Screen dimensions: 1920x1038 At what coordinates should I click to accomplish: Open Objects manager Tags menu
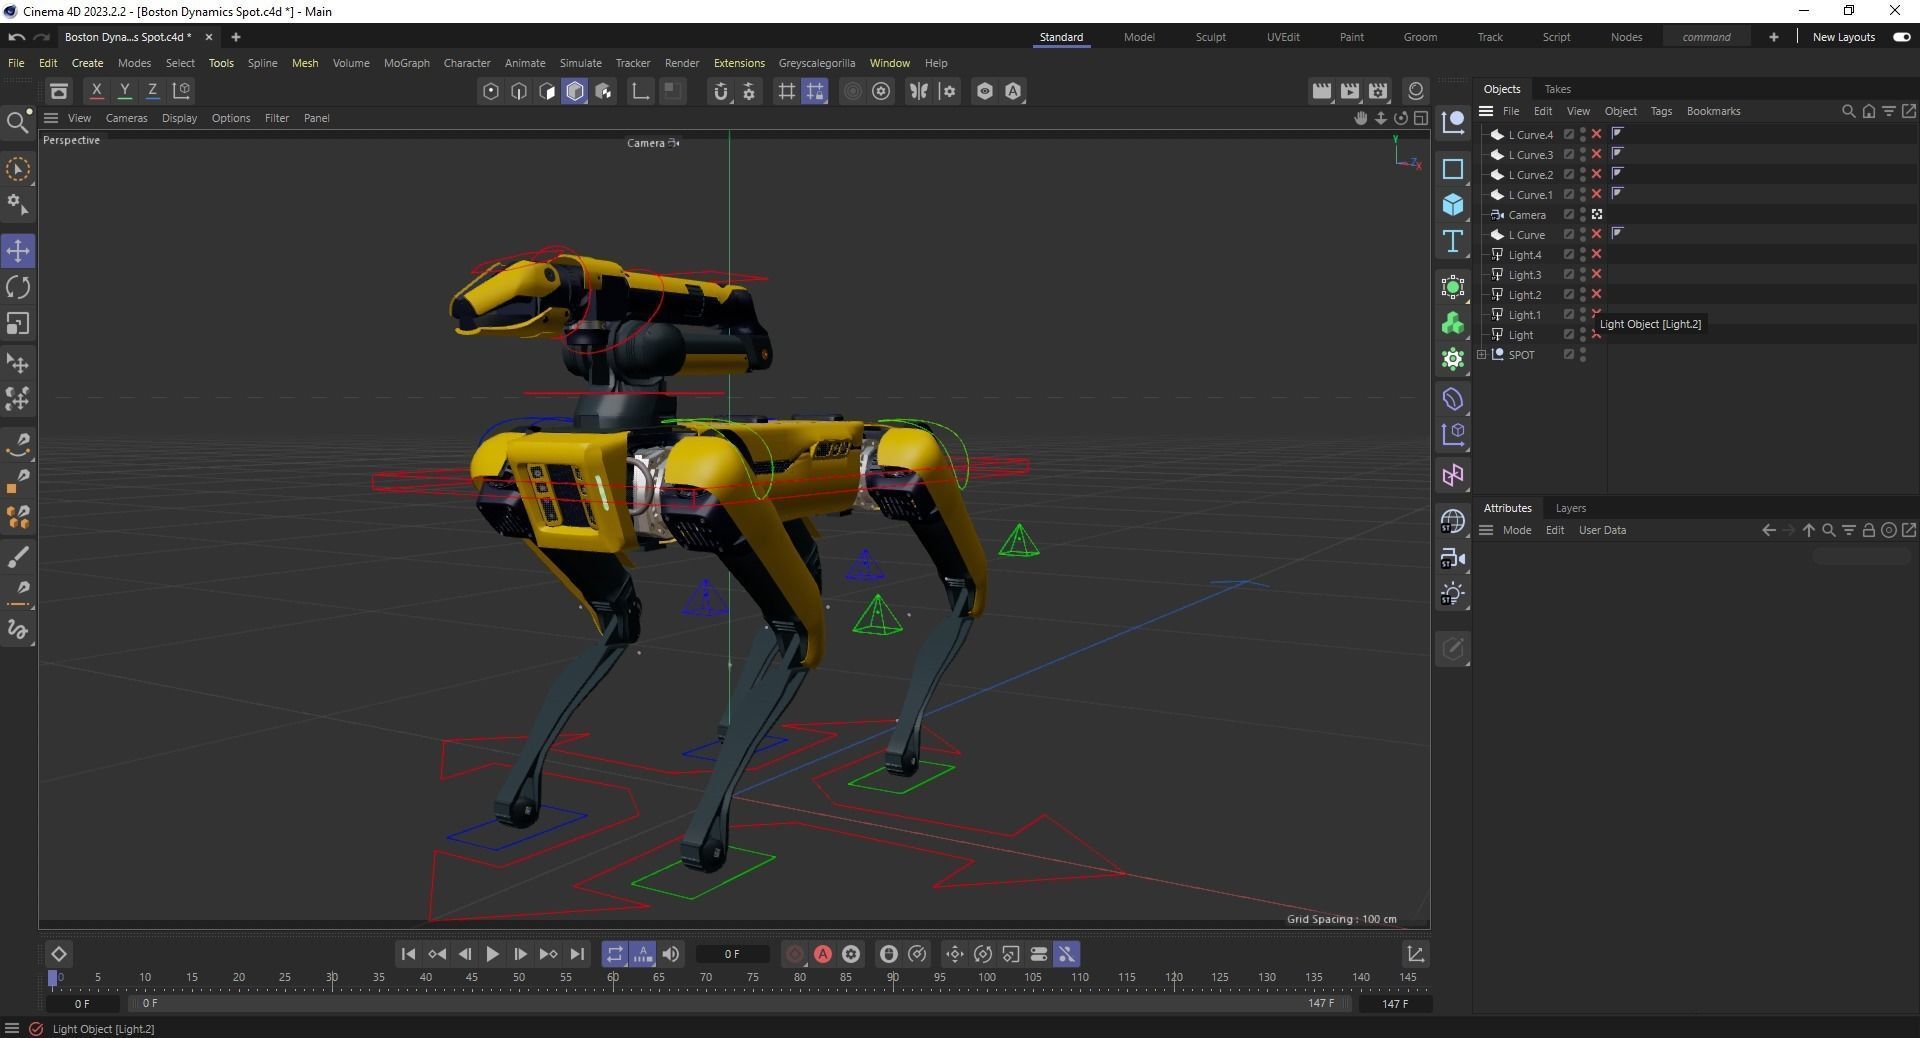click(1660, 111)
